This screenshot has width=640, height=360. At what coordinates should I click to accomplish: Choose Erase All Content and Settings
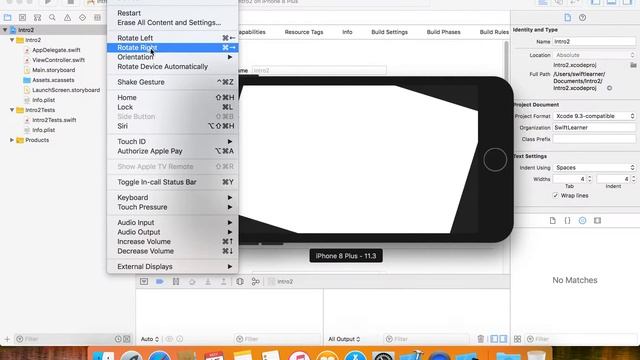tap(173, 22)
